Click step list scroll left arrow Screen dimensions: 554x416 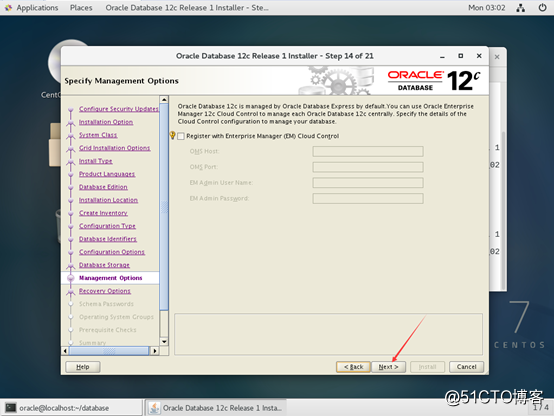65,351
